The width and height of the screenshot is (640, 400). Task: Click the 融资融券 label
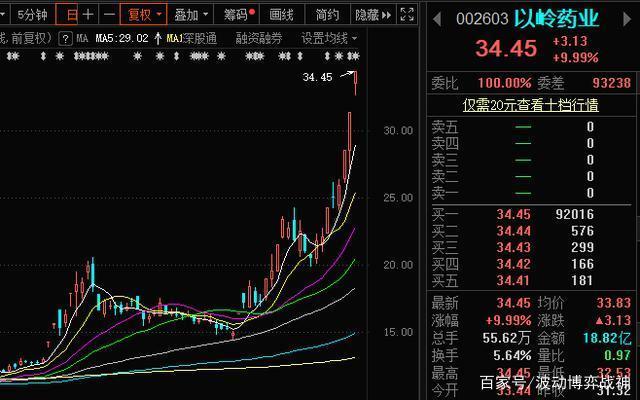tap(259, 39)
